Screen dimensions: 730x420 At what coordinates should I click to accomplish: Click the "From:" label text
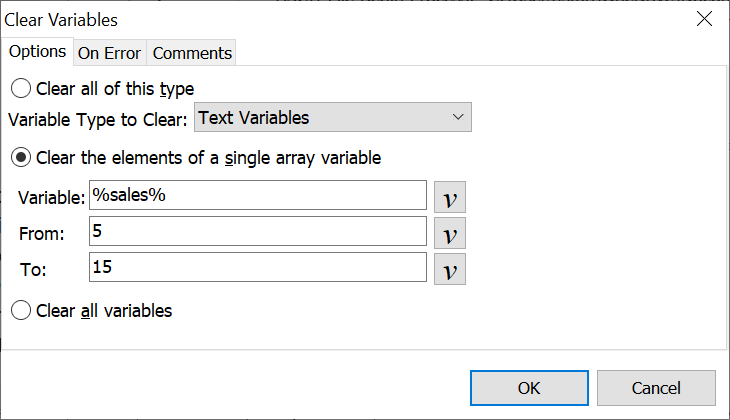tap(41, 234)
